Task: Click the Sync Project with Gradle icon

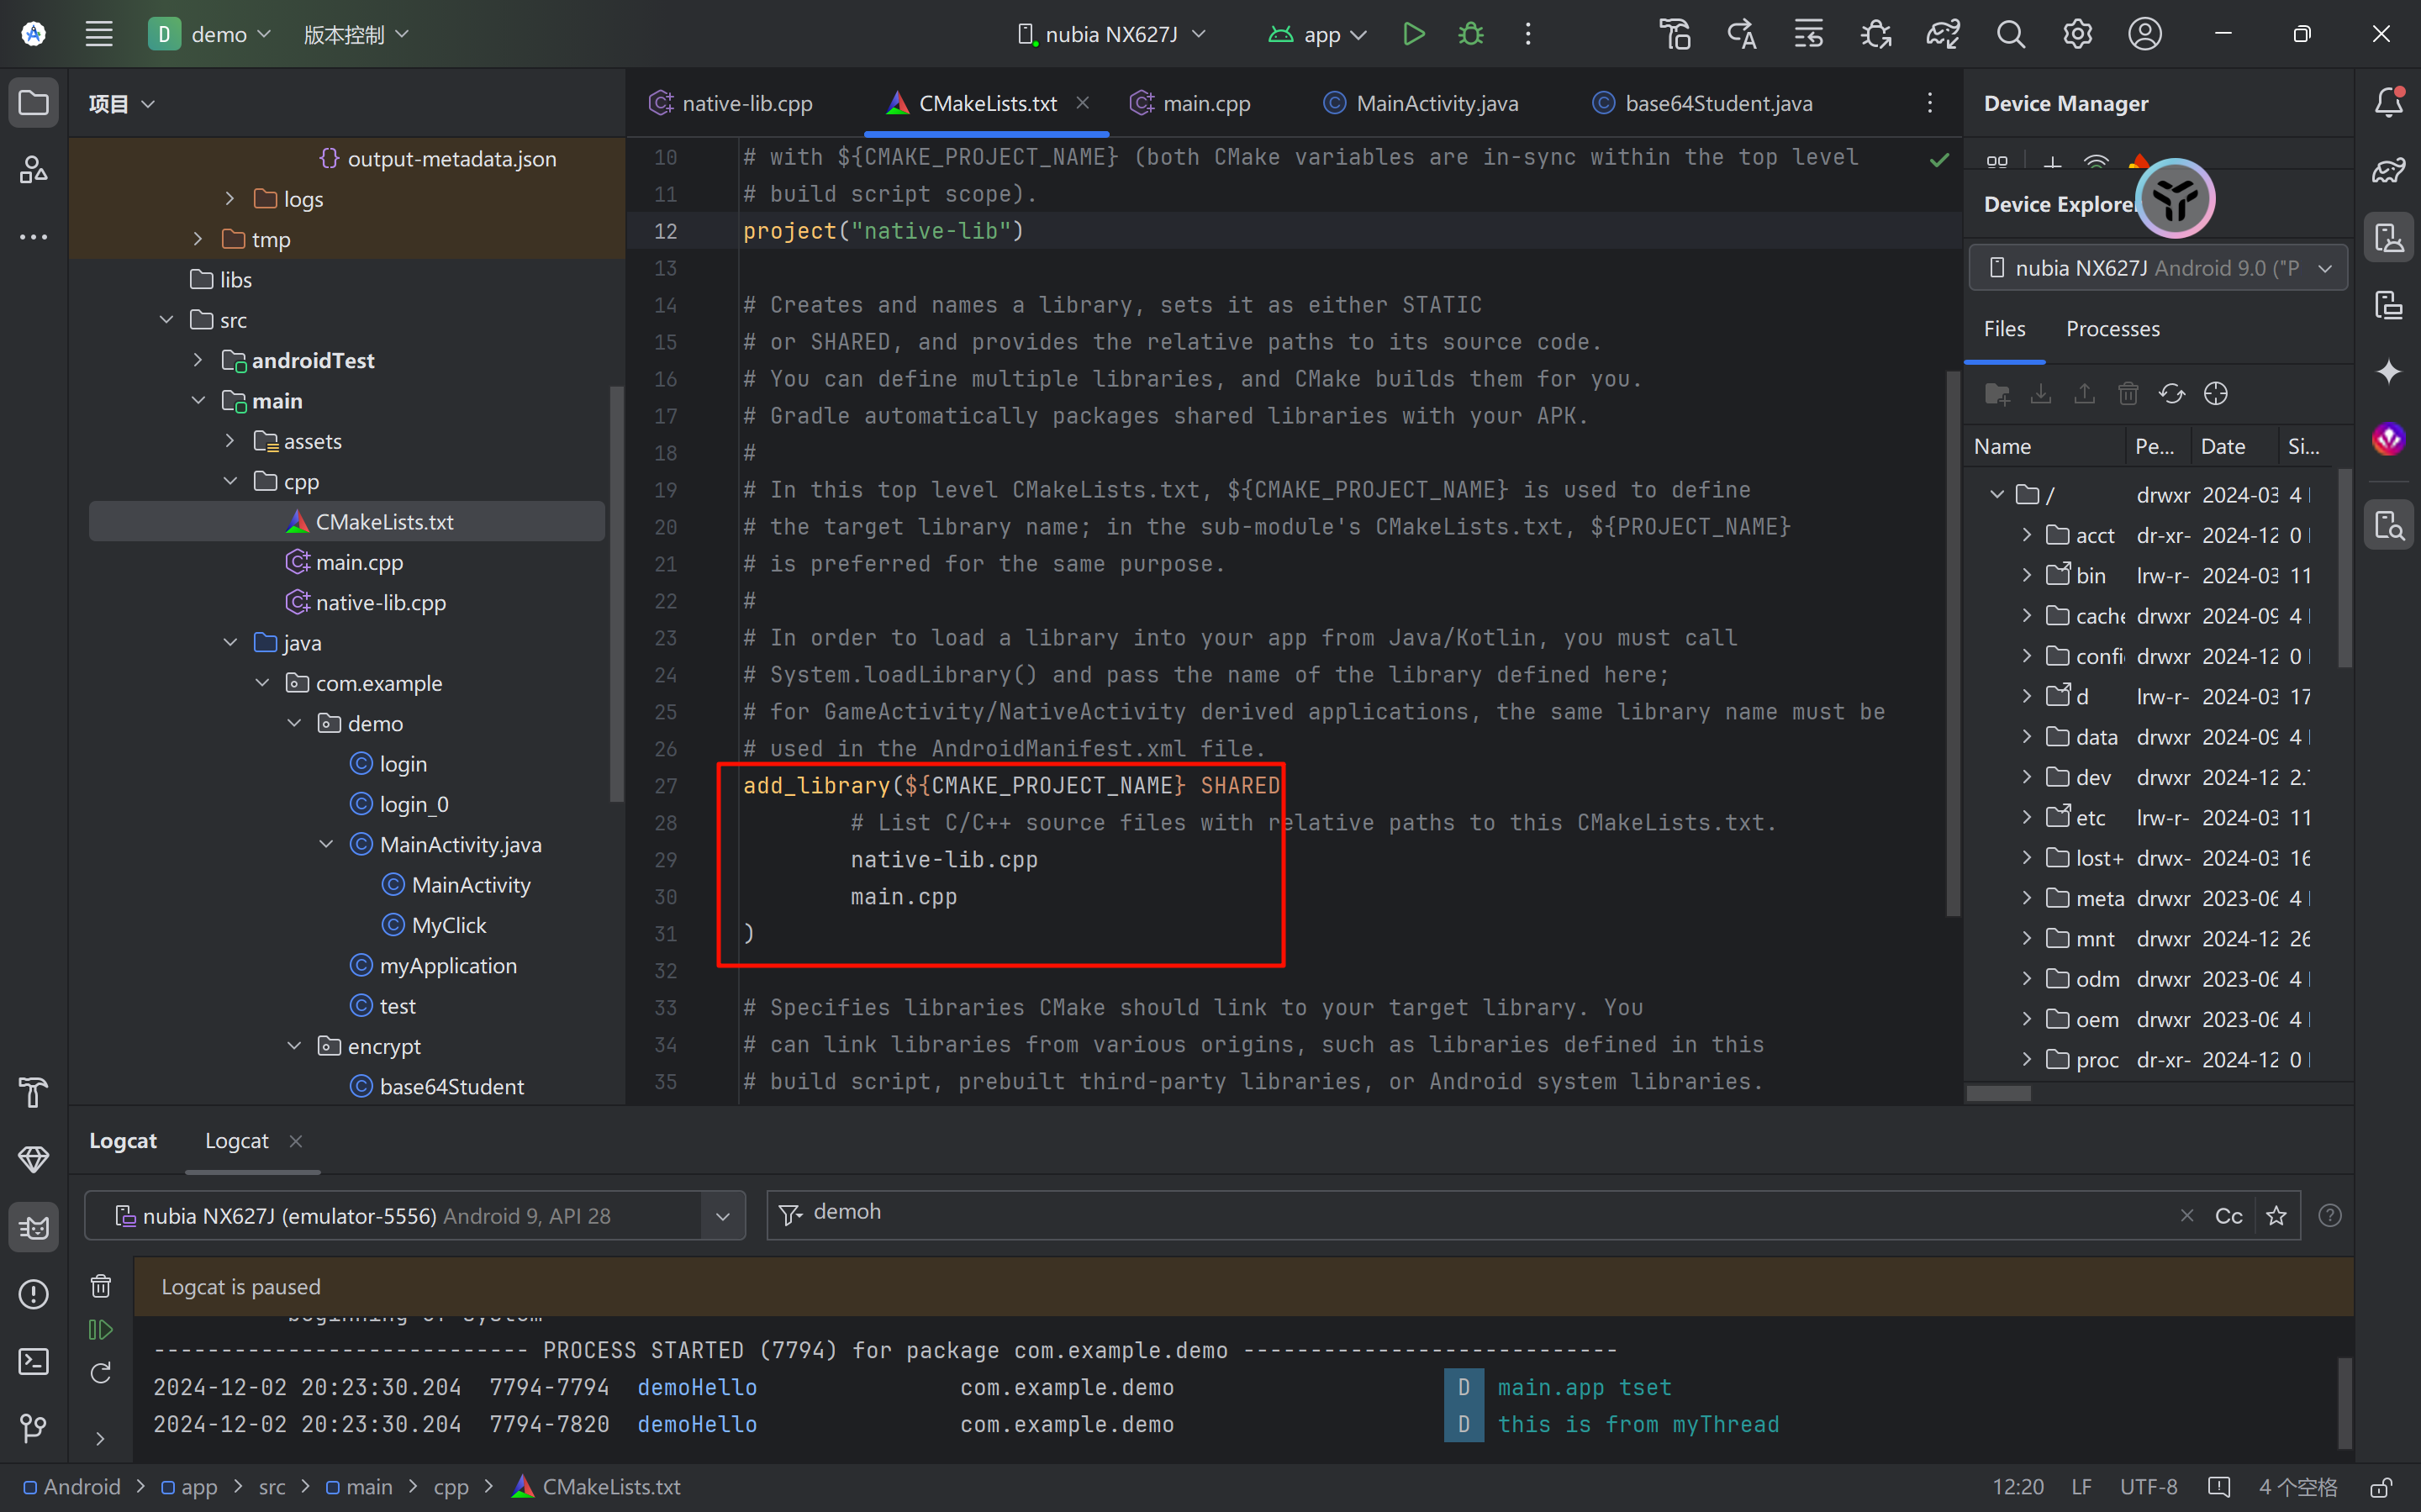Action: [x=1942, y=34]
